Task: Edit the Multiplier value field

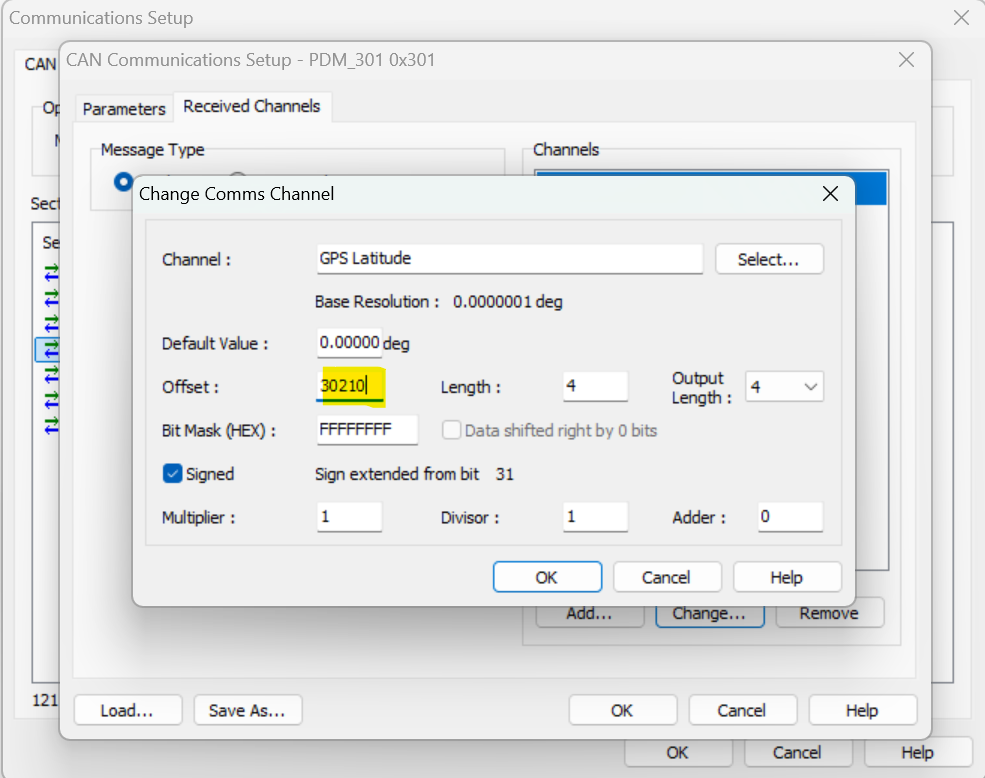Action: click(349, 517)
